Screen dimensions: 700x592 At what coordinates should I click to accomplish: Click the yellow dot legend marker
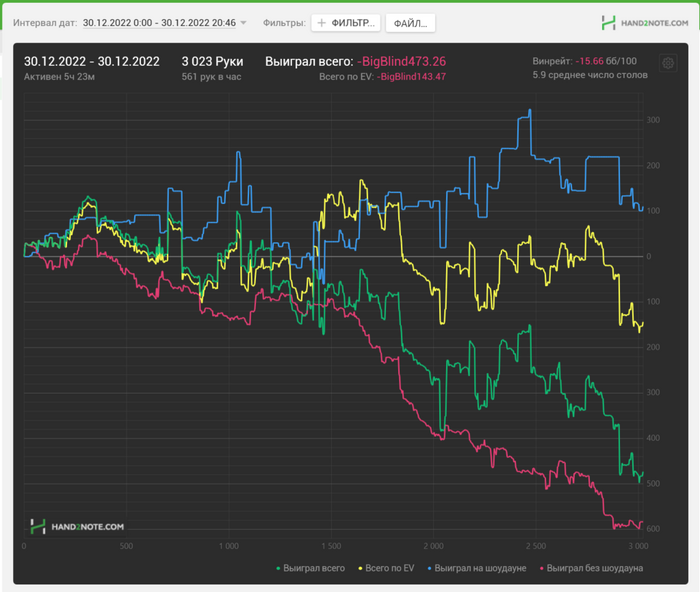coord(361,568)
